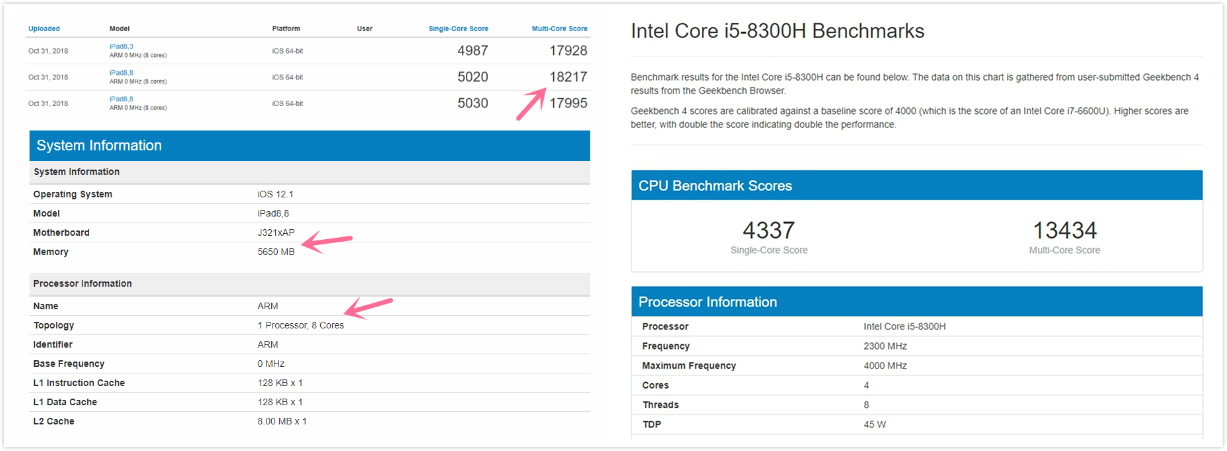Open the iPad8,8 link in the 17995 row
This screenshot has width=1227, height=451.
tap(121, 98)
